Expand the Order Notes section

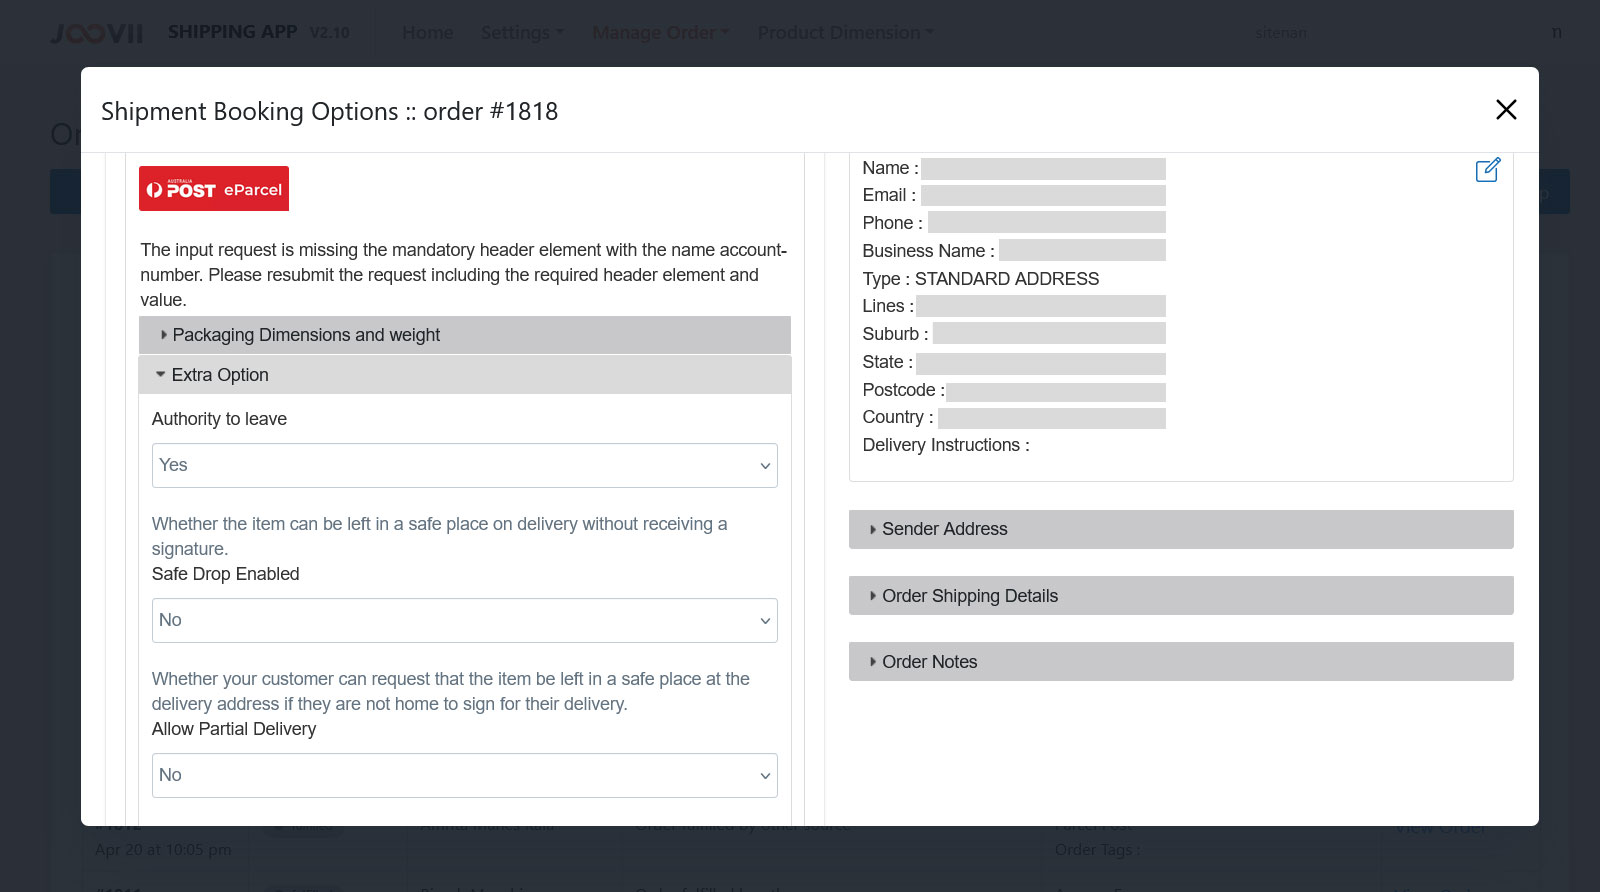click(x=1181, y=662)
